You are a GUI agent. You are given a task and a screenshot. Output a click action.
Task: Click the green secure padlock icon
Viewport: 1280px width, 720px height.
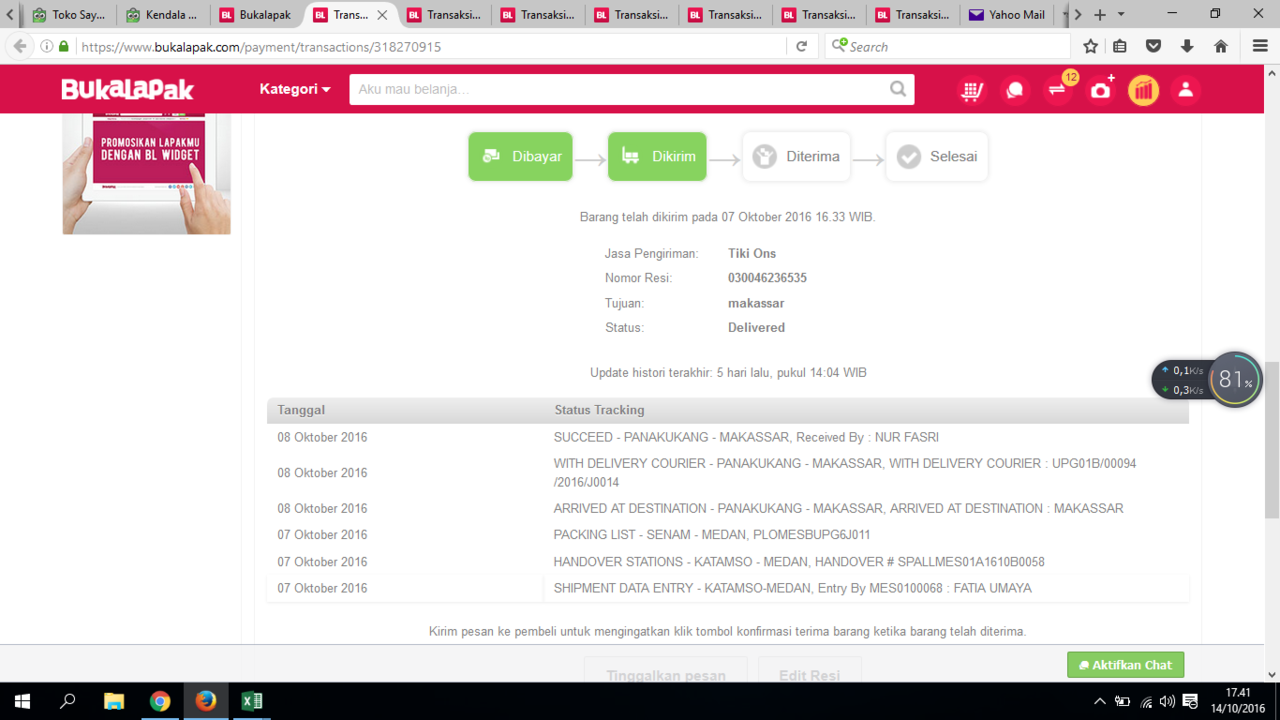tap(64, 46)
